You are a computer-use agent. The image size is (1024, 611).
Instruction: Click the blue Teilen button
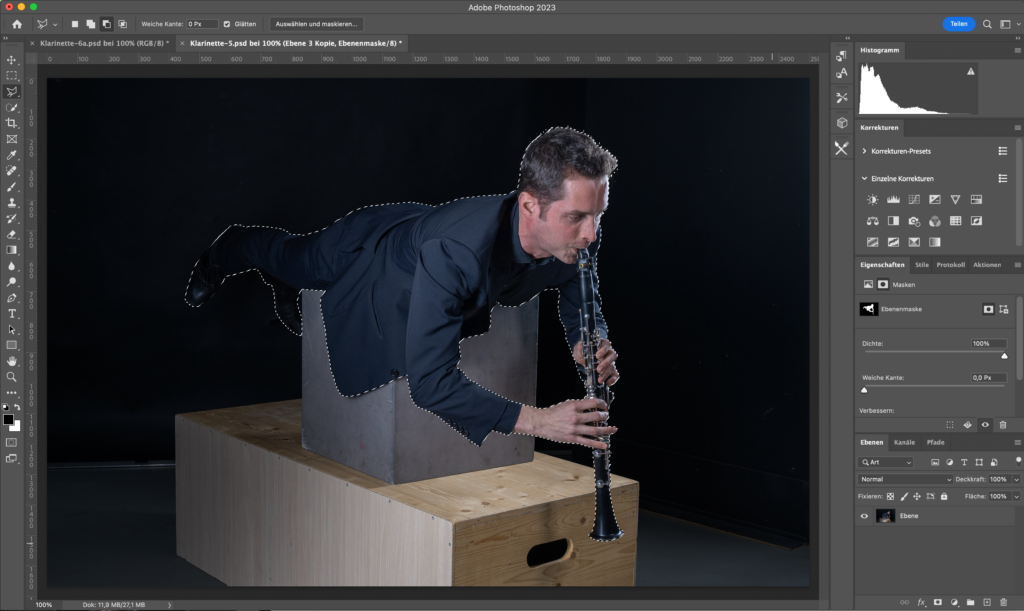pyautogui.click(x=959, y=24)
